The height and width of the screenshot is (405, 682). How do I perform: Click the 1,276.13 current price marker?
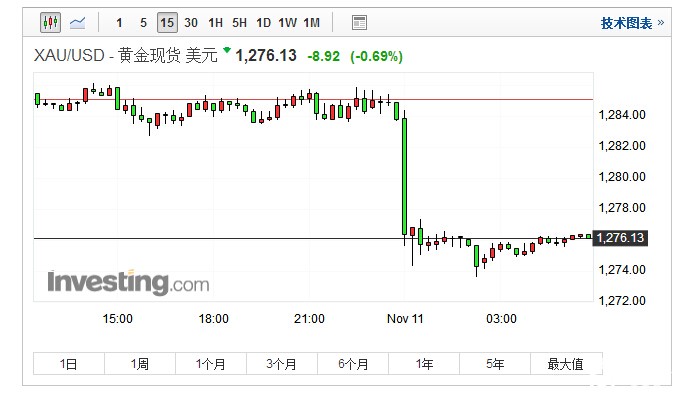click(620, 238)
